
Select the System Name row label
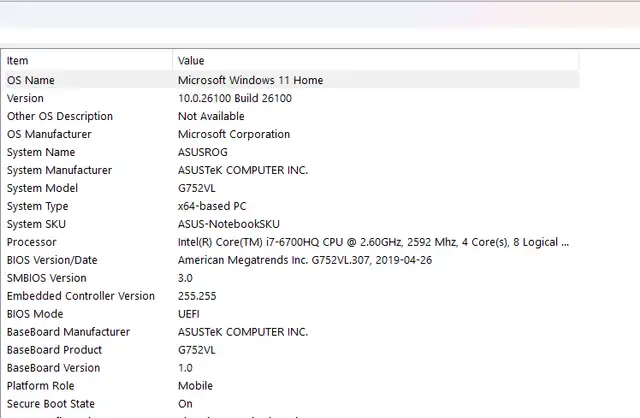coord(41,152)
